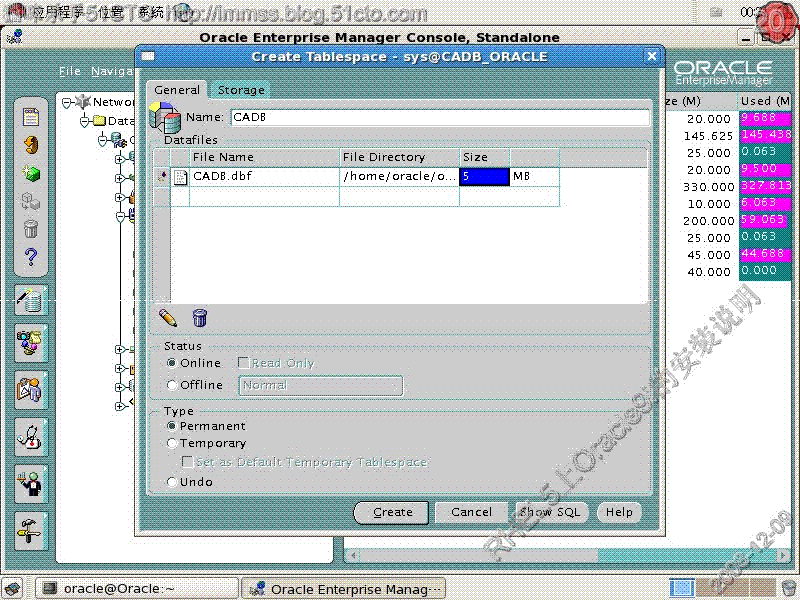The image size is (800, 600).
Task: Open the hammer tools icon in sidebar
Action: coord(31,531)
